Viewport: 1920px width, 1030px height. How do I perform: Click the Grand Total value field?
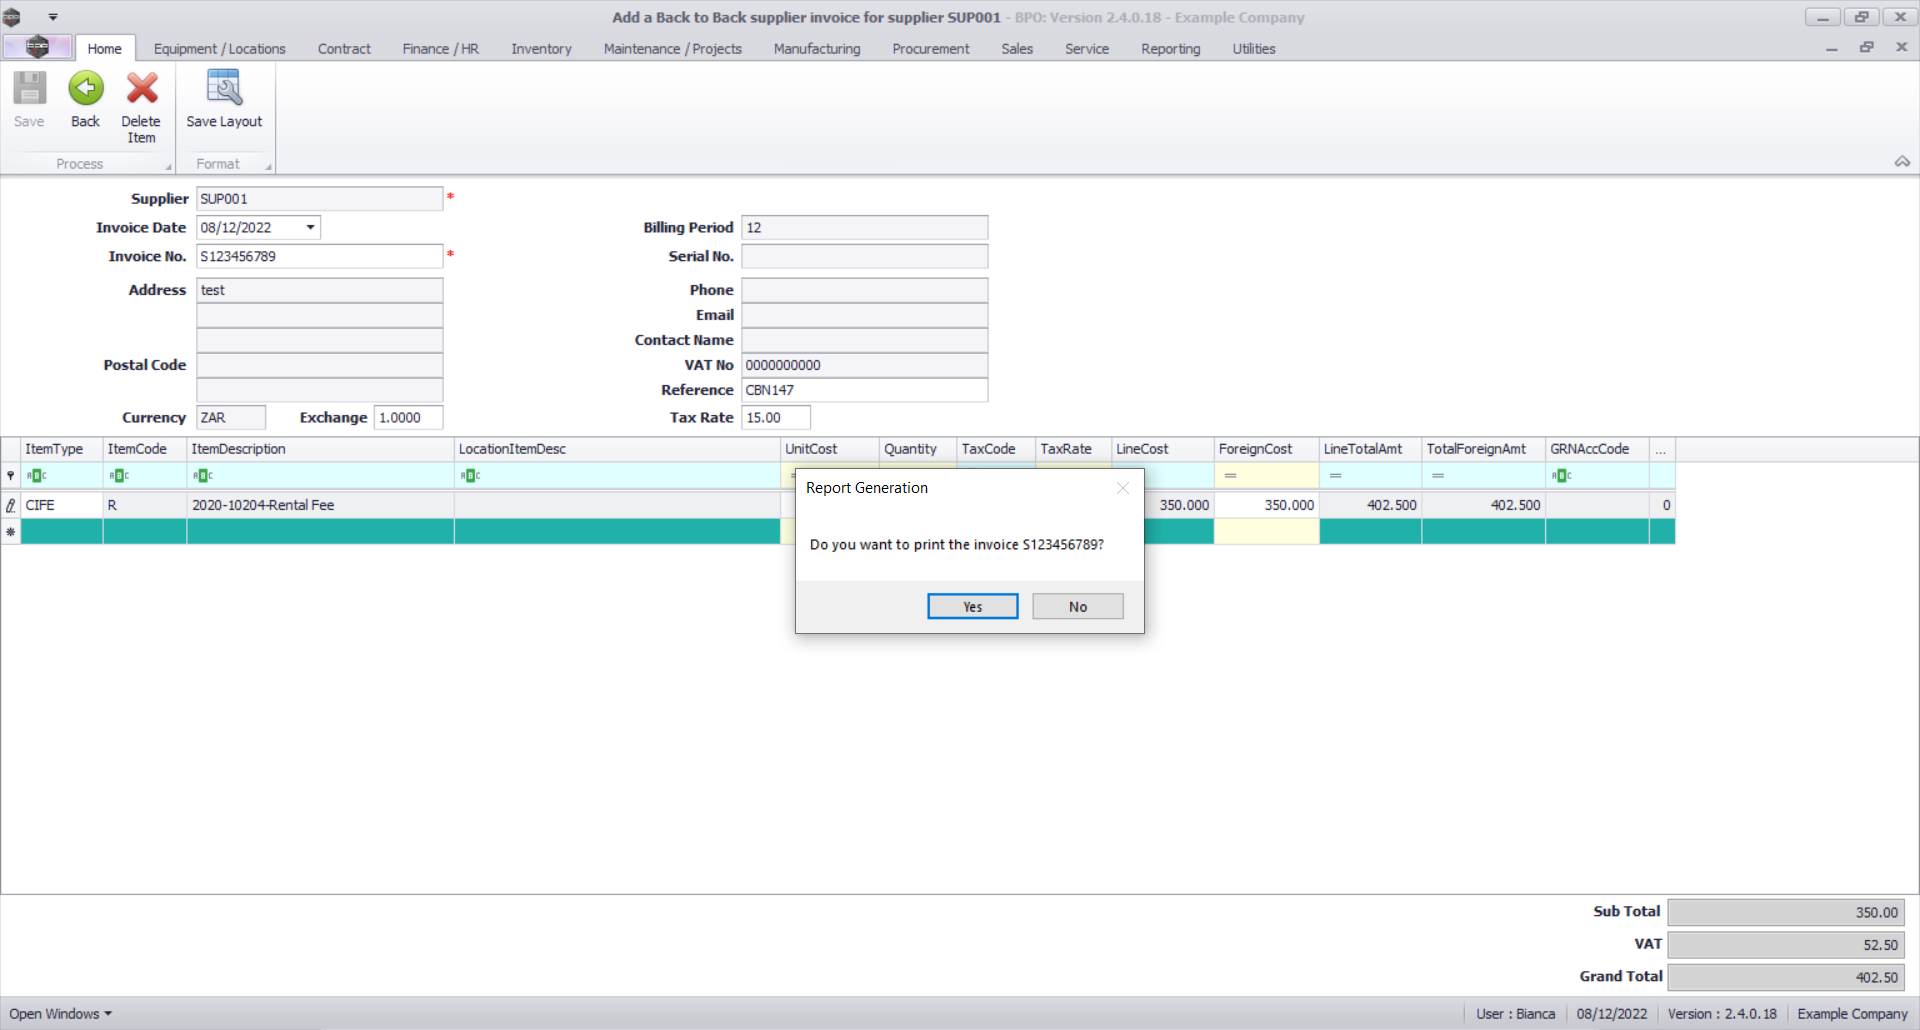(x=1786, y=978)
